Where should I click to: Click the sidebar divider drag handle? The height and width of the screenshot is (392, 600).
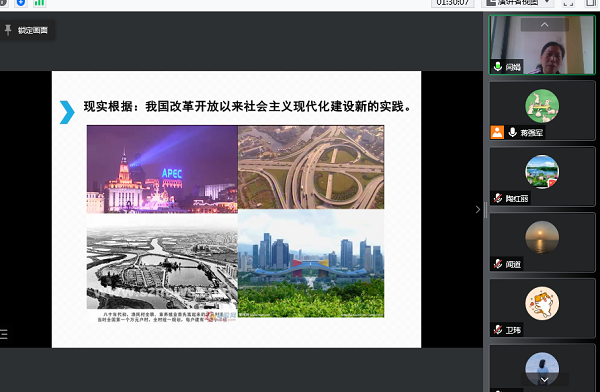486,210
